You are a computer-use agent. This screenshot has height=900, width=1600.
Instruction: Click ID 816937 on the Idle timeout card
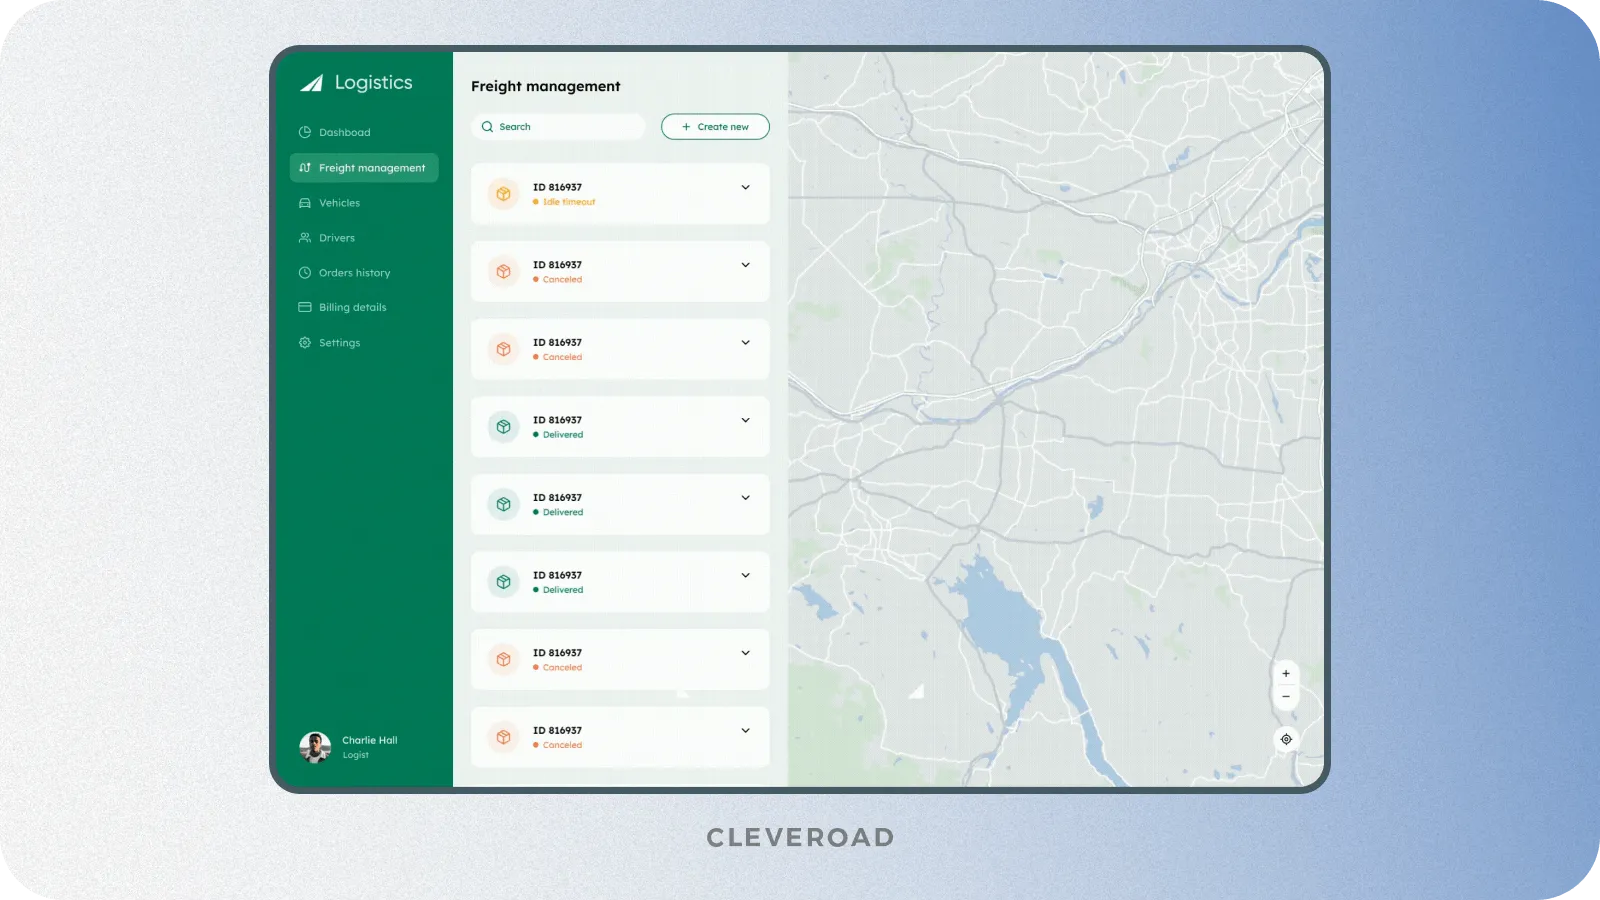(557, 187)
